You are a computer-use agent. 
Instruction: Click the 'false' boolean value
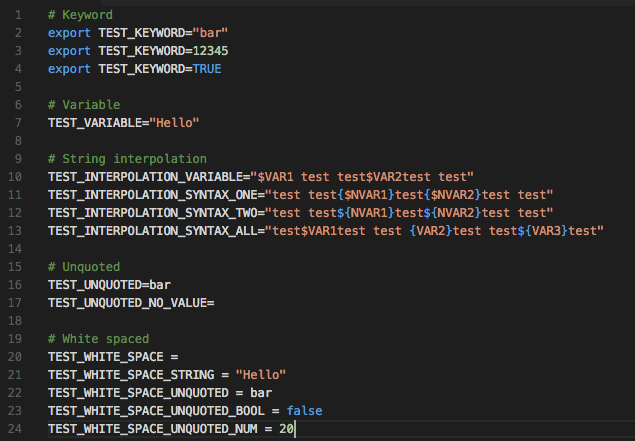[304, 411]
